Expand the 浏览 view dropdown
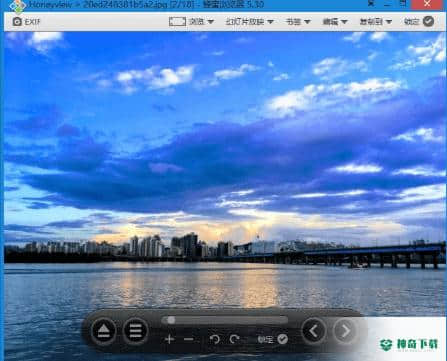 [x=201, y=22]
